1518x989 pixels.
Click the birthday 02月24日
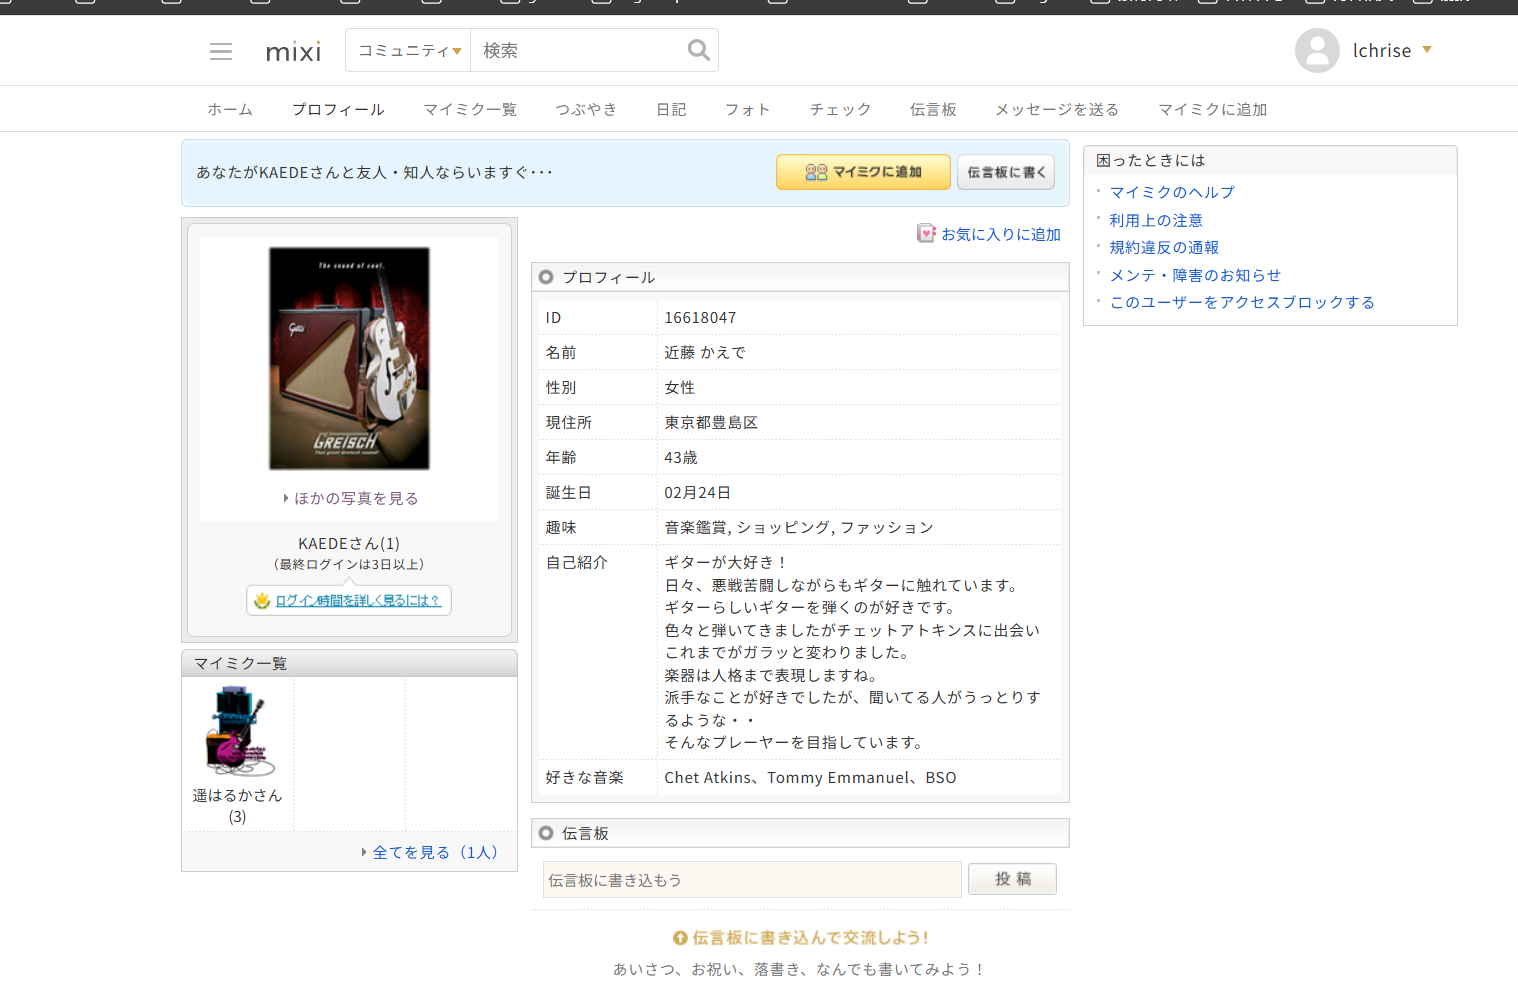(x=698, y=492)
